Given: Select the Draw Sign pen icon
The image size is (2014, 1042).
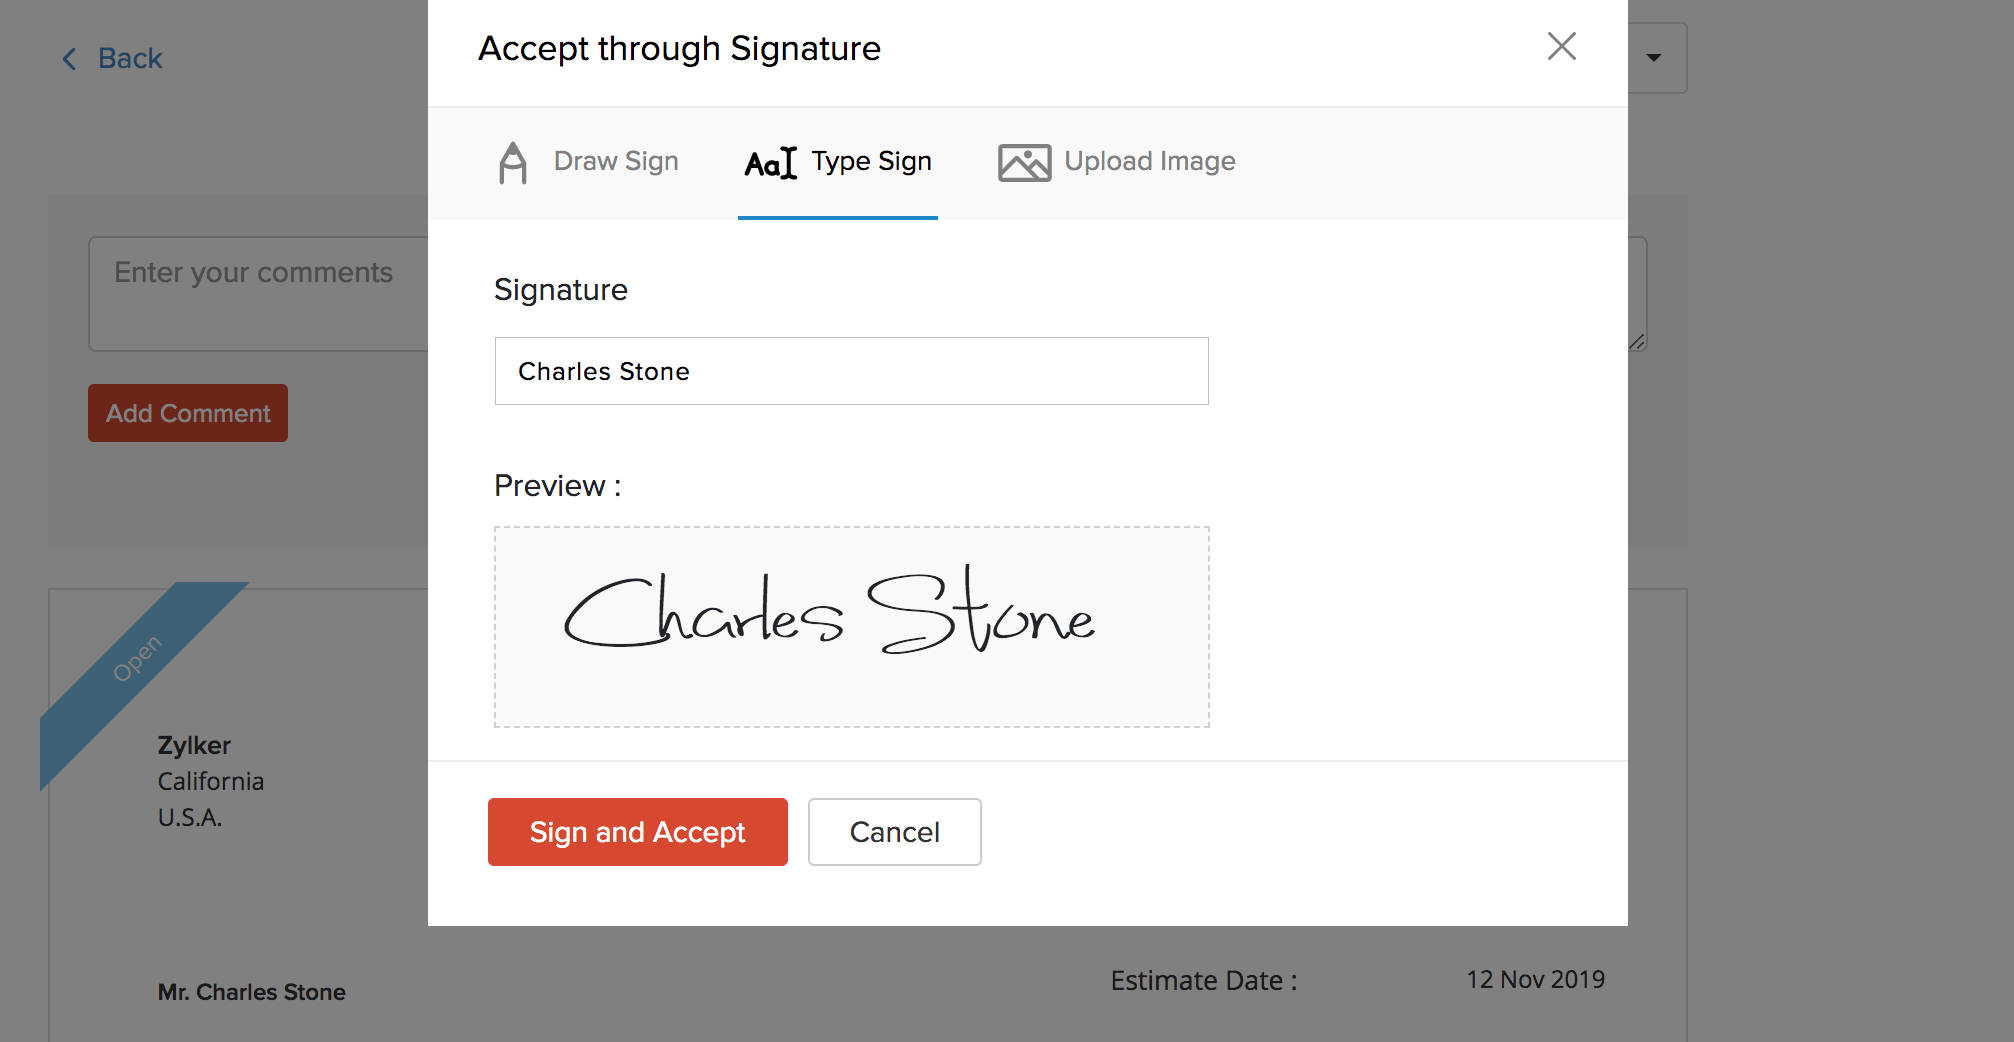Looking at the screenshot, I should 513,163.
